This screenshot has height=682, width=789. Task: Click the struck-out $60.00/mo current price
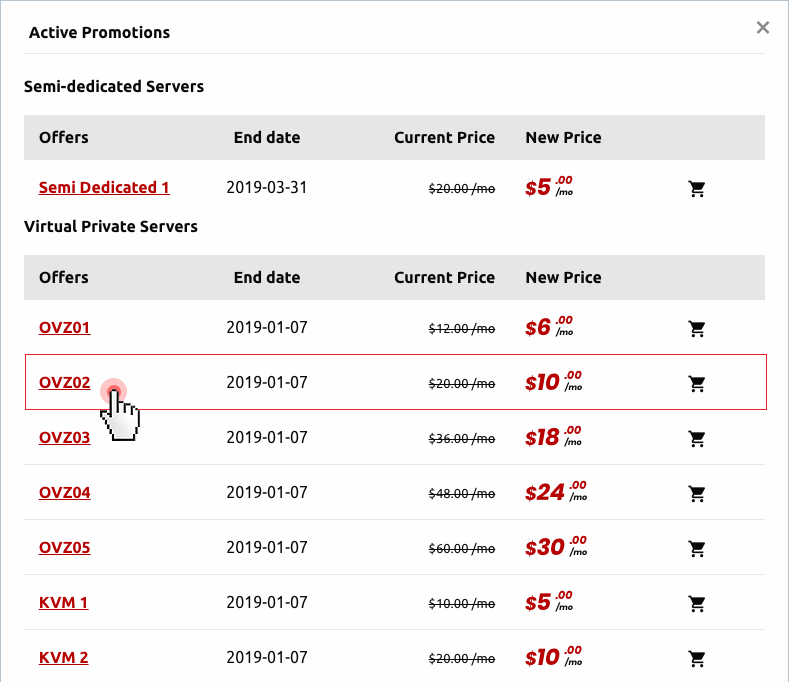pyautogui.click(x=461, y=548)
